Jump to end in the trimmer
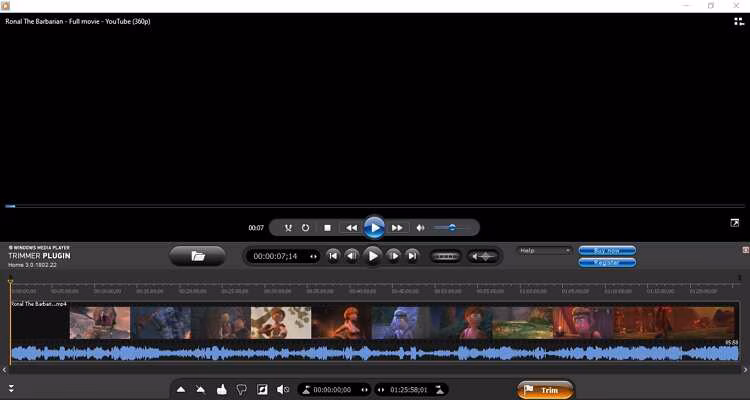The height and width of the screenshot is (400, 750). [x=412, y=256]
